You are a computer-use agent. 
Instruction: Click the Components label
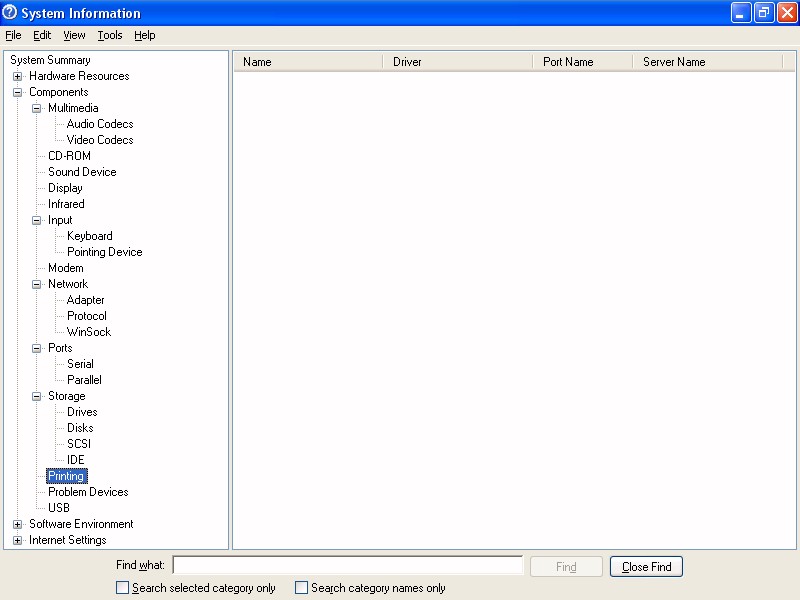59,92
